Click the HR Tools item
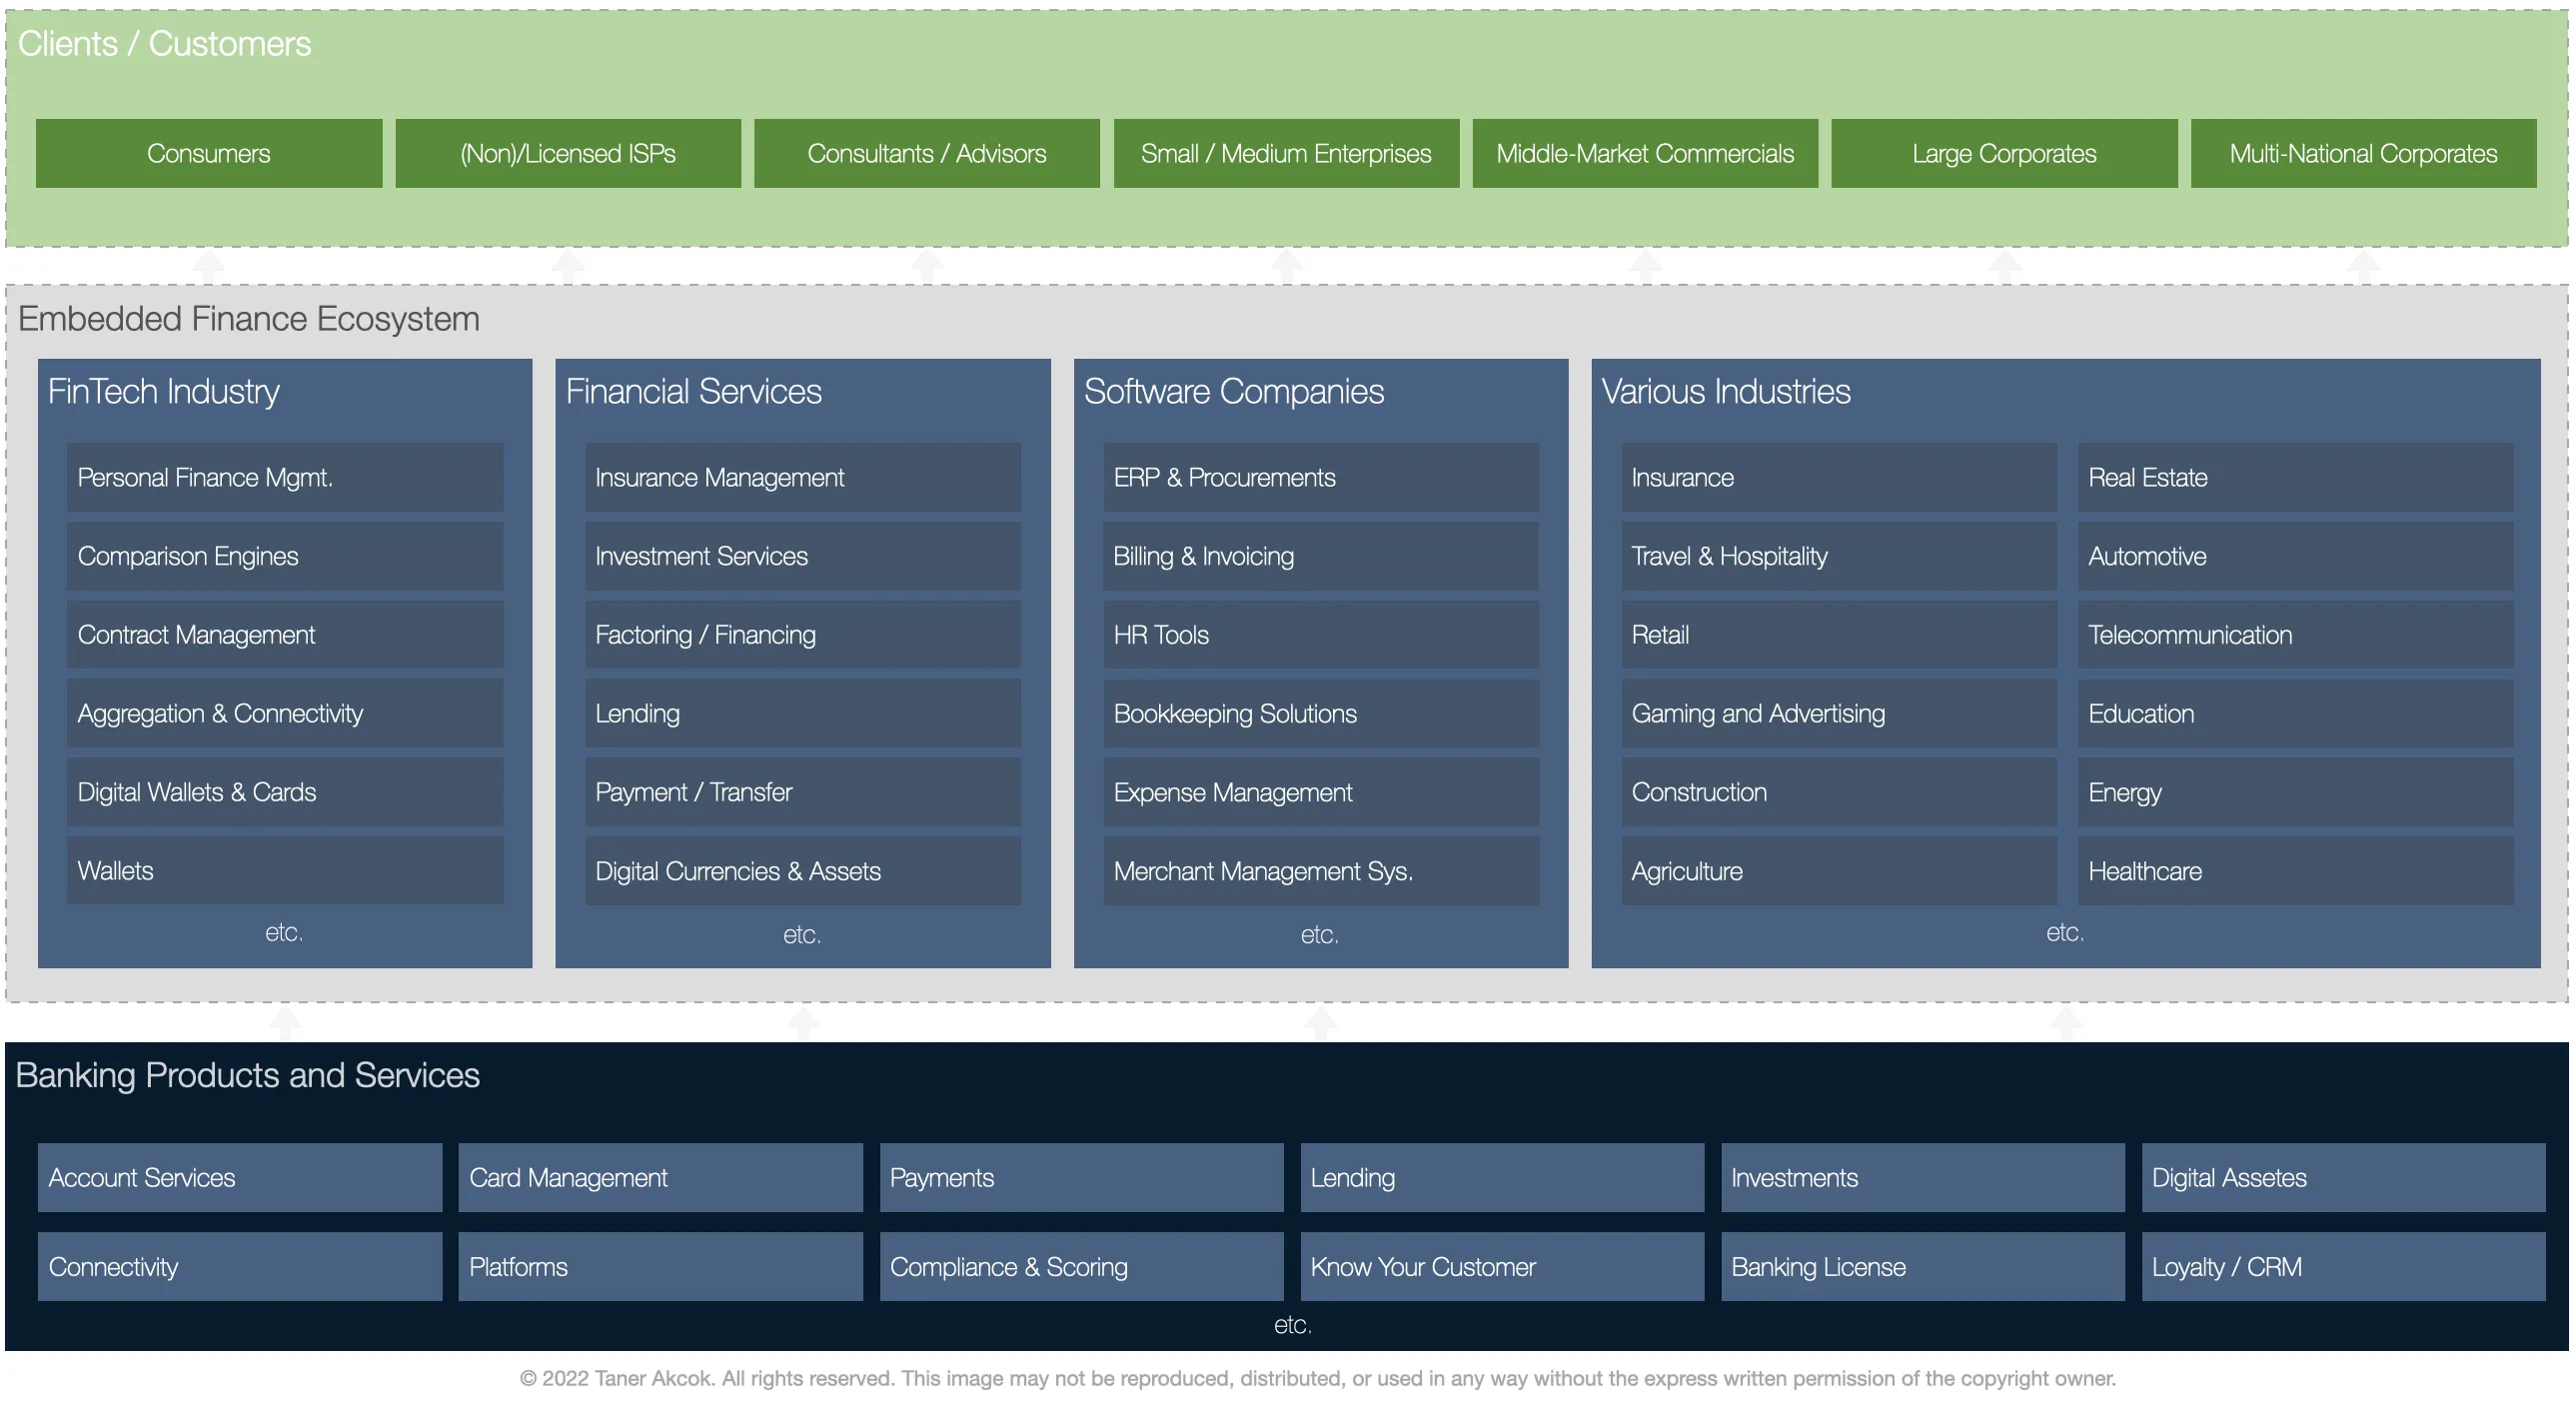Screen dimensions: 2576x1401 pyautogui.click(x=1321, y=635)
